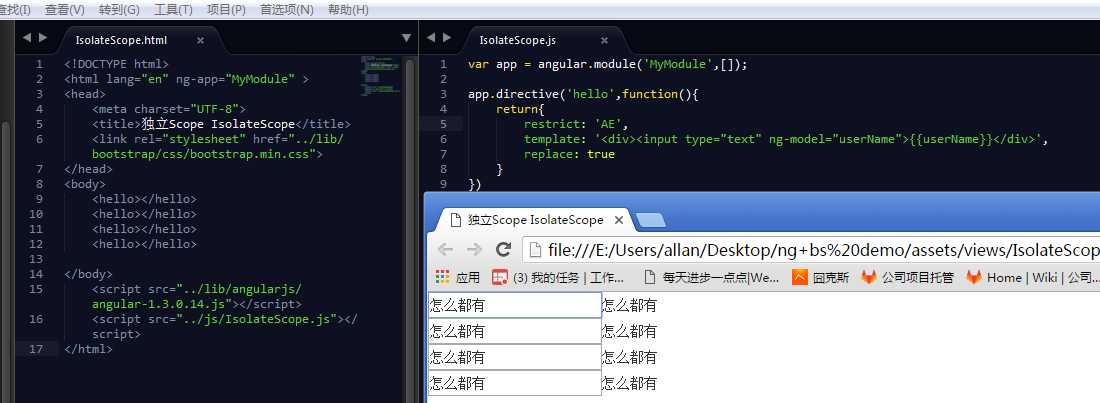Image resolution: width=1100 pixels, height=403 pixels.
Task: Switch to the IsolateScope.html editor tab
Action: [x=121, y=40]
